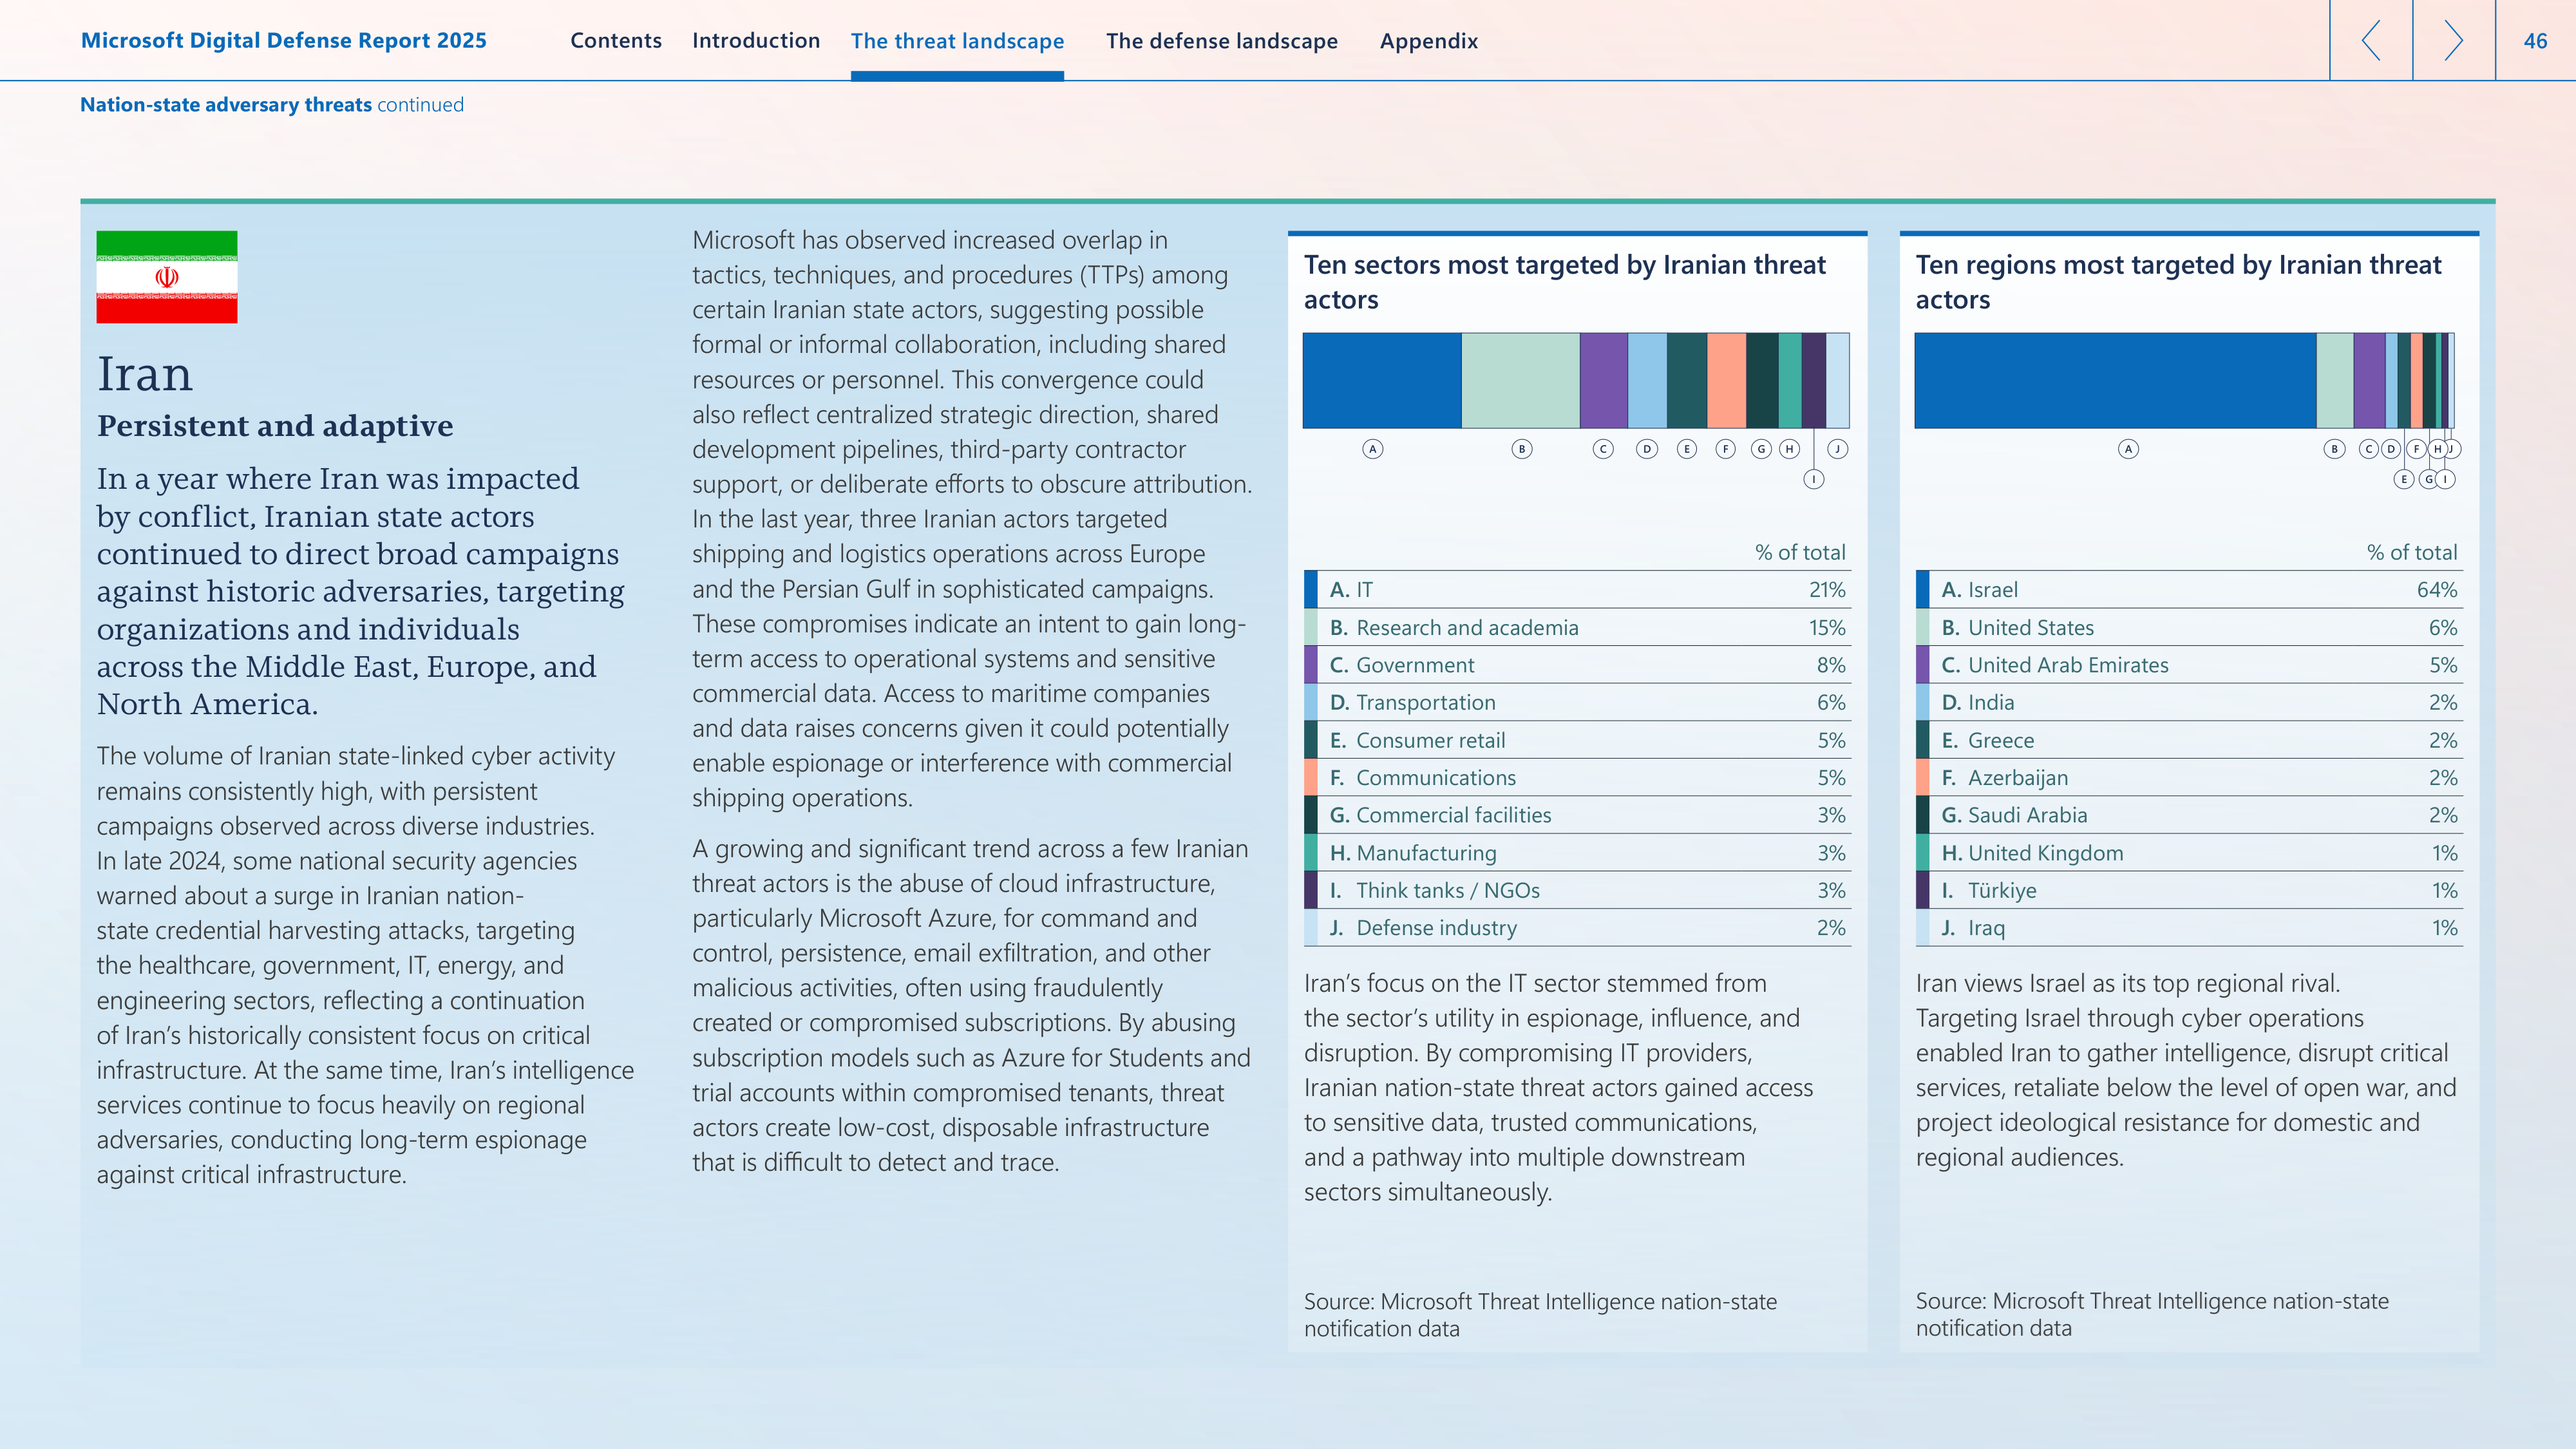Screen dimensions: 2576x1449
Task: Select the 'A. IT' legend label
Action: point(1351,590)
